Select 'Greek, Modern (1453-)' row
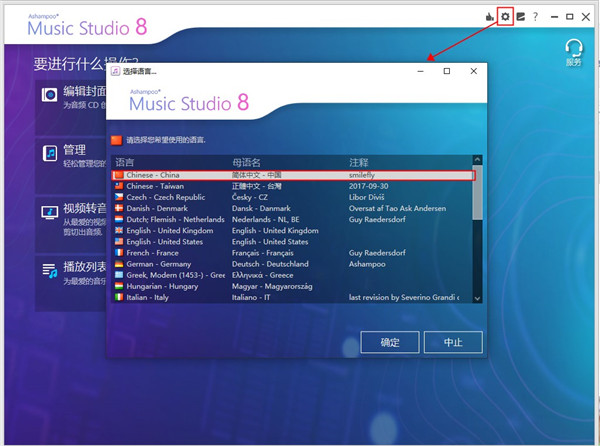The image size is (600, 446). 293,275
